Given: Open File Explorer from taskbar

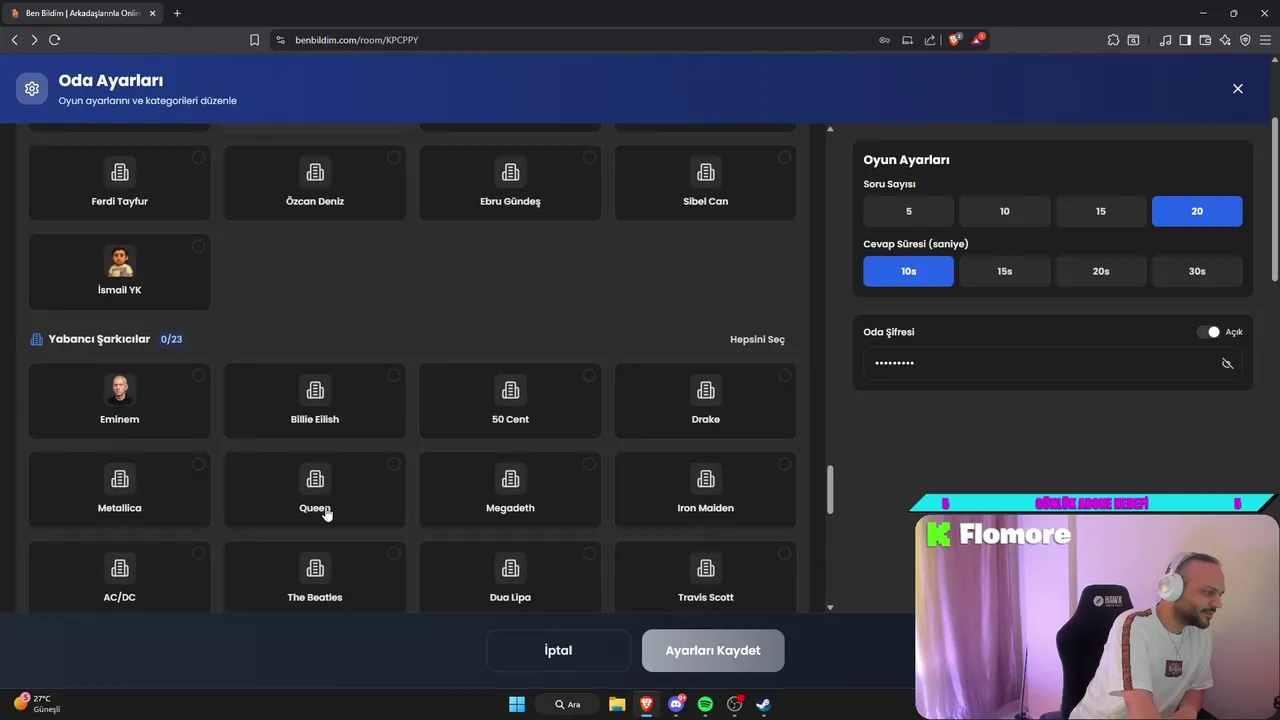Looking at the screenshot, I should click(x=617, y=704).
